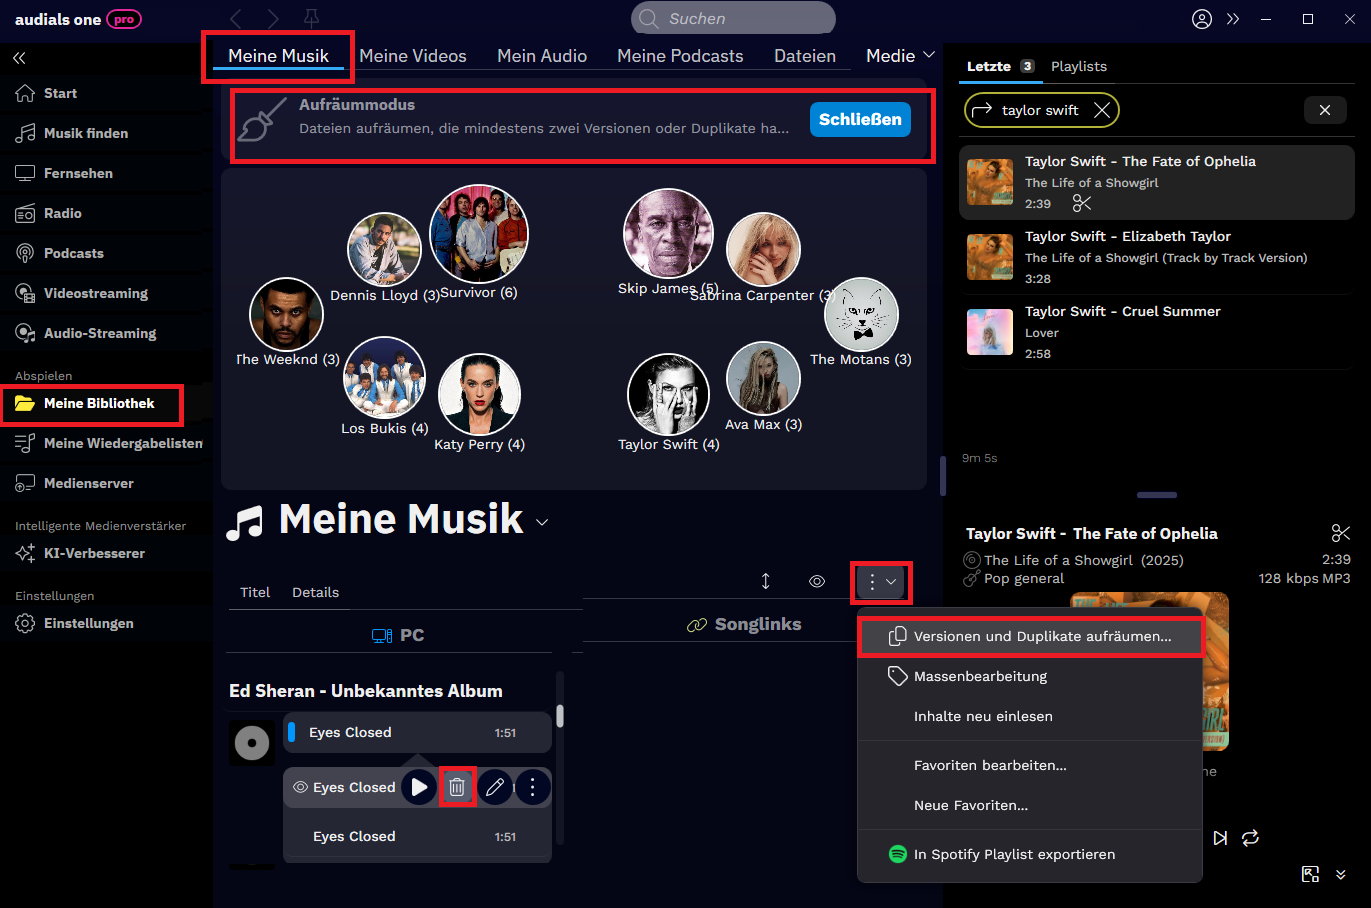Open the user account icon
Screen dimensions: 1371x908
click(1202, 19)
